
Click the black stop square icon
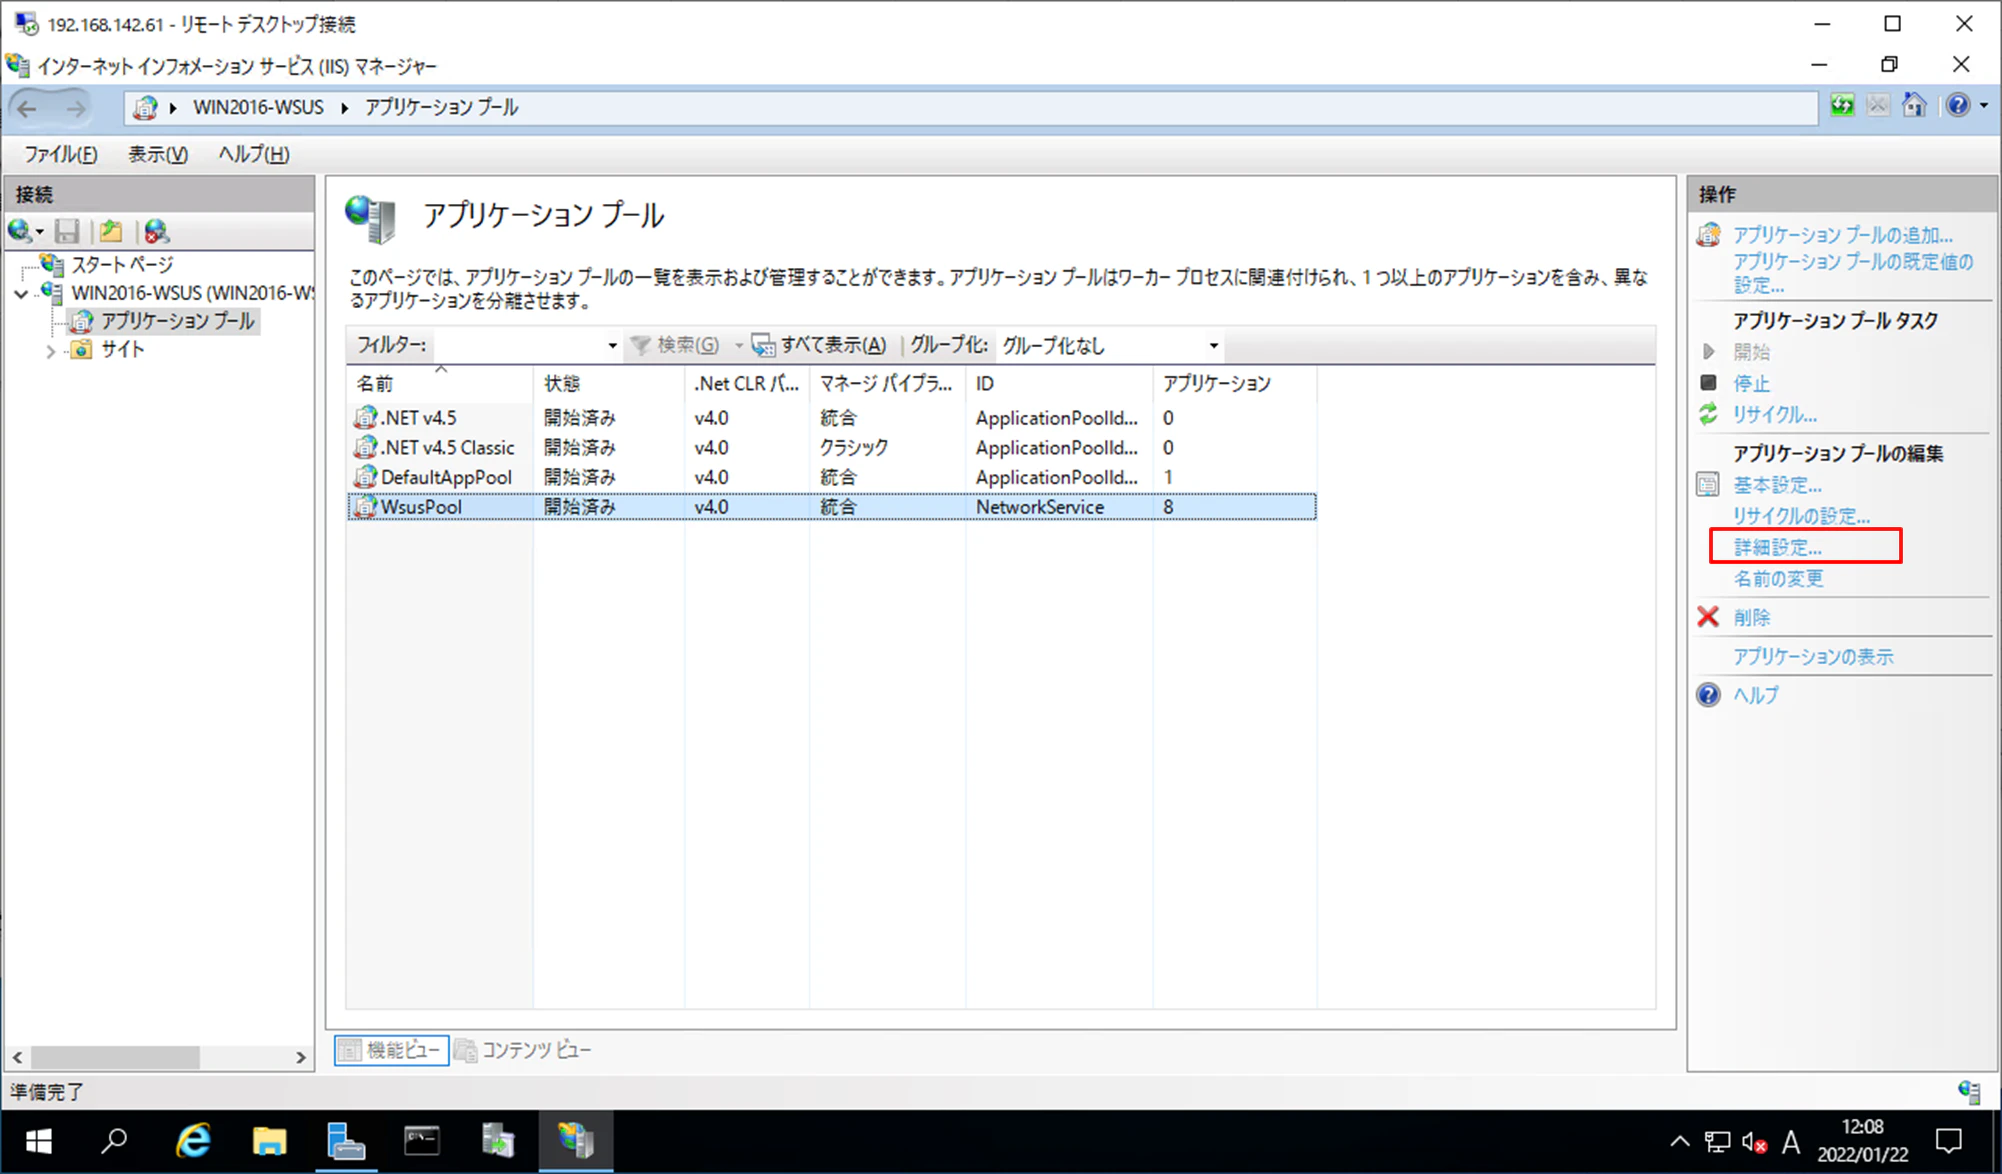(x=1708, y=383)
